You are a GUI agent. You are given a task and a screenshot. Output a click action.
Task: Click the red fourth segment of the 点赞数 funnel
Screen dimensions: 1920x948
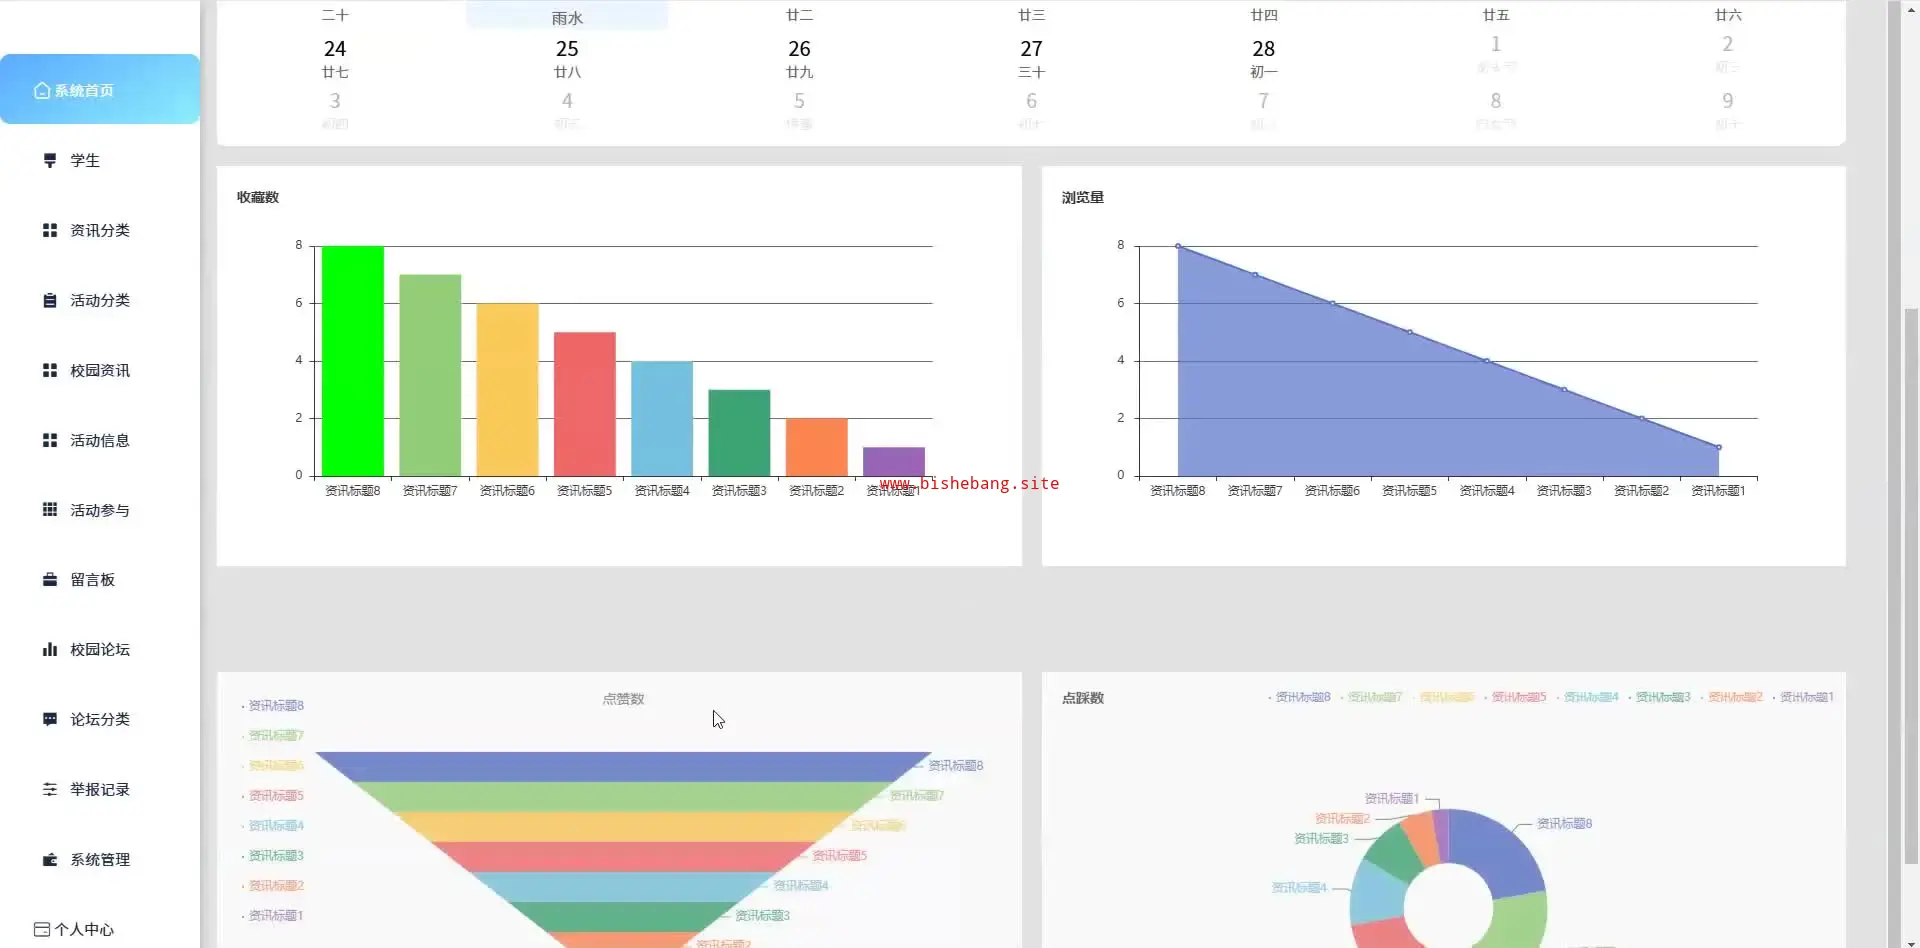(623, 857)
